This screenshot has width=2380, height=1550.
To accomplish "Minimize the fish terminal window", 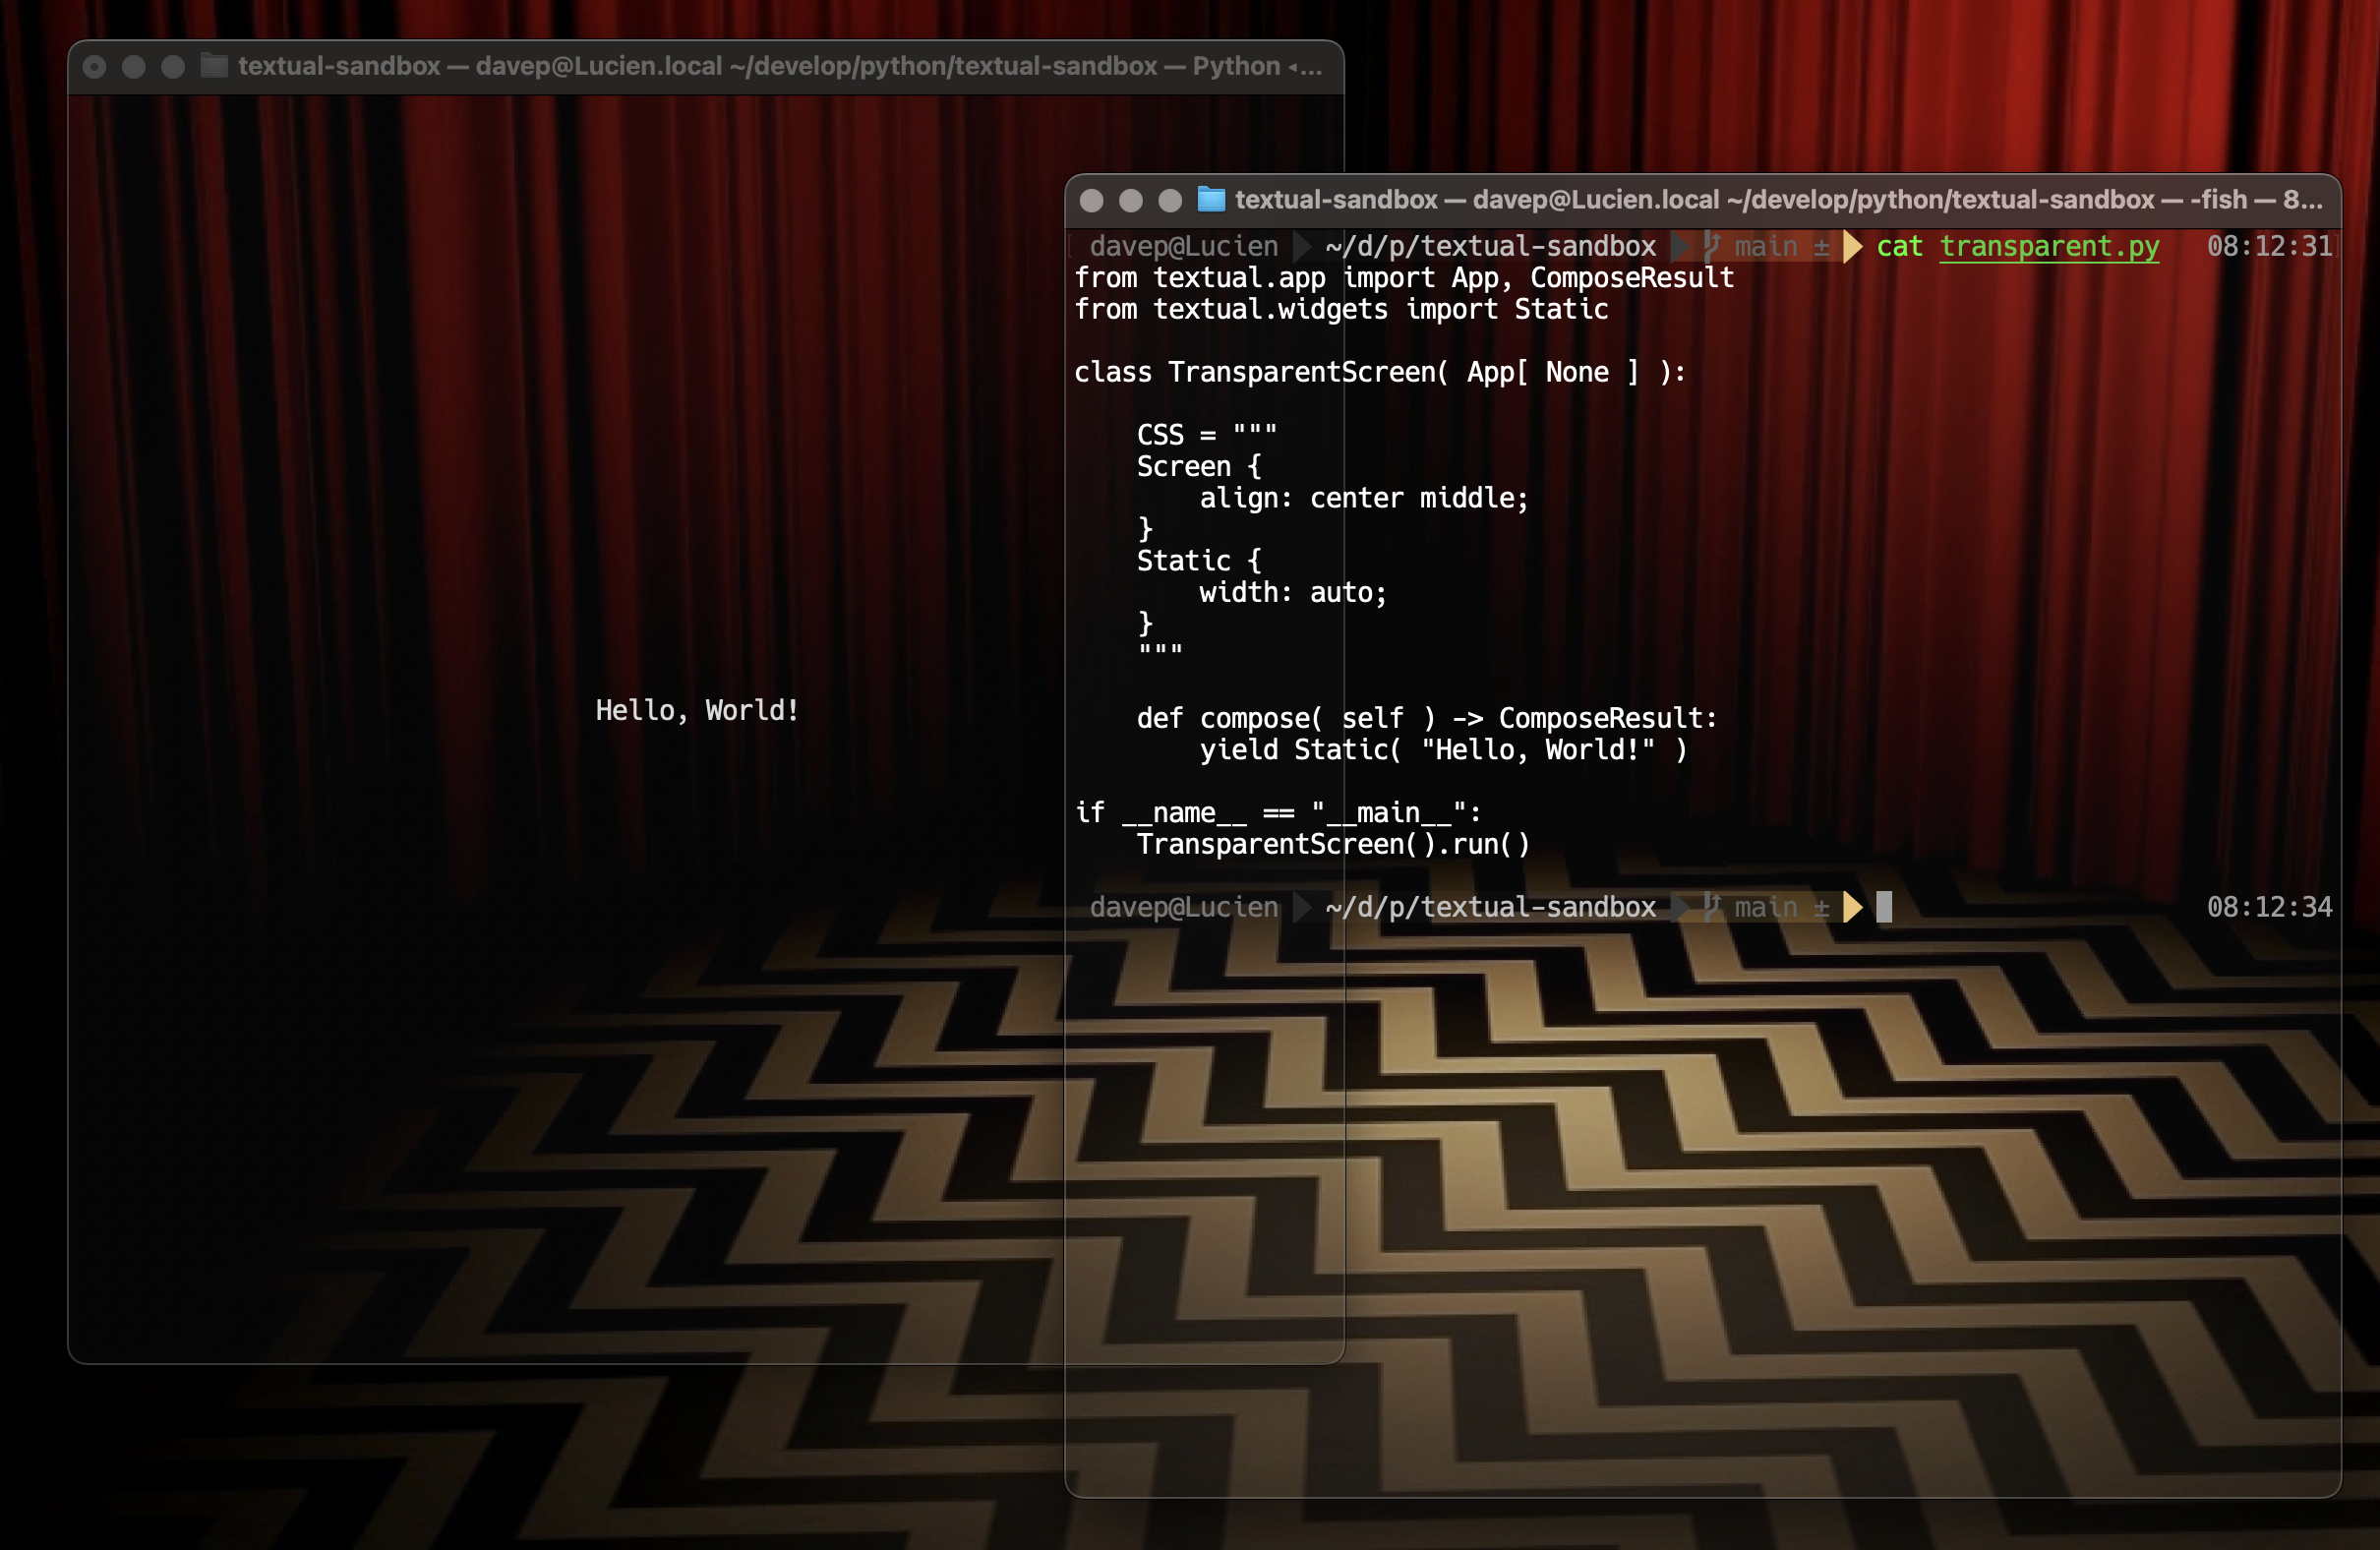I will [1131, 201].
